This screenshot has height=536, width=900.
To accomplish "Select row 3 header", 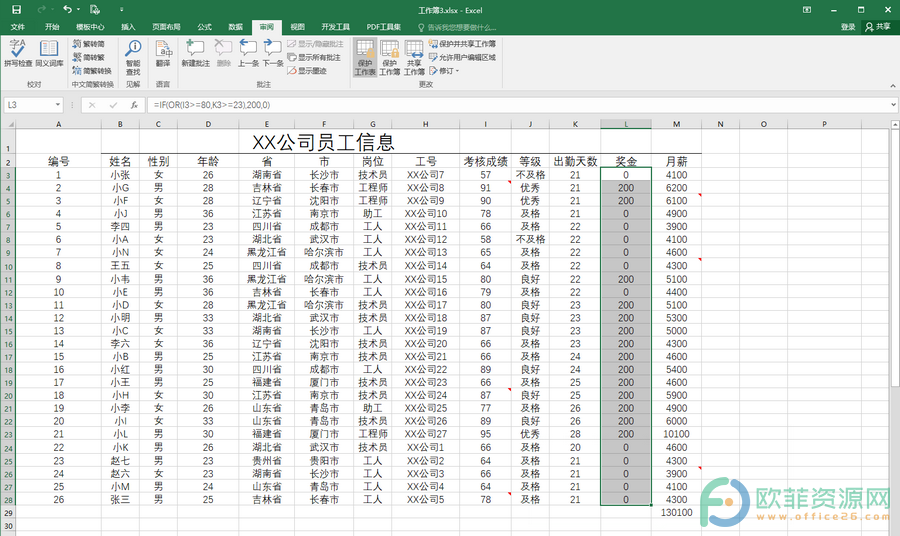I will tap(7, 175).
